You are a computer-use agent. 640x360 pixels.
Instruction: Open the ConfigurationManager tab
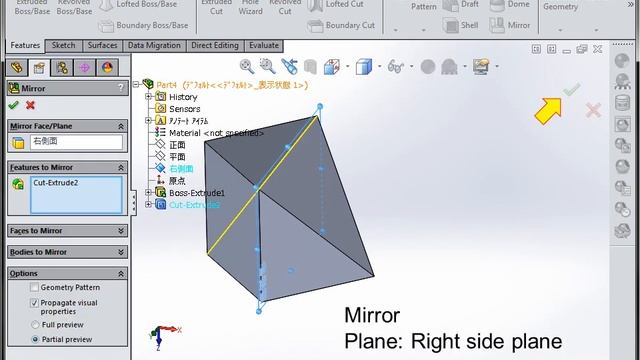(x=62, y=67)
